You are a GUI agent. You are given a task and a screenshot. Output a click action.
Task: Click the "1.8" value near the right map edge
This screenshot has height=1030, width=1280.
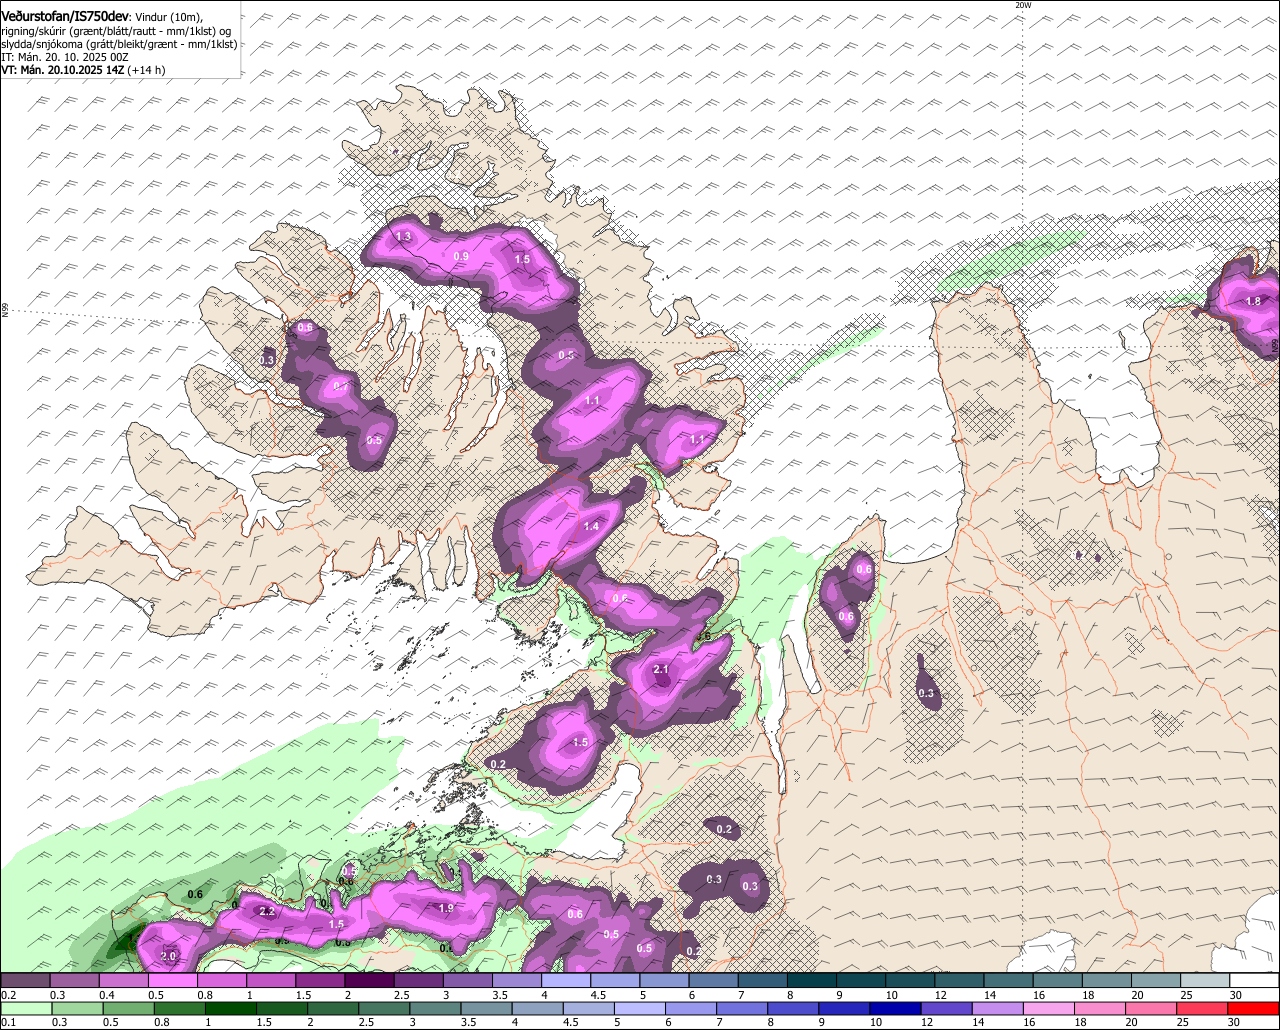1253,301
